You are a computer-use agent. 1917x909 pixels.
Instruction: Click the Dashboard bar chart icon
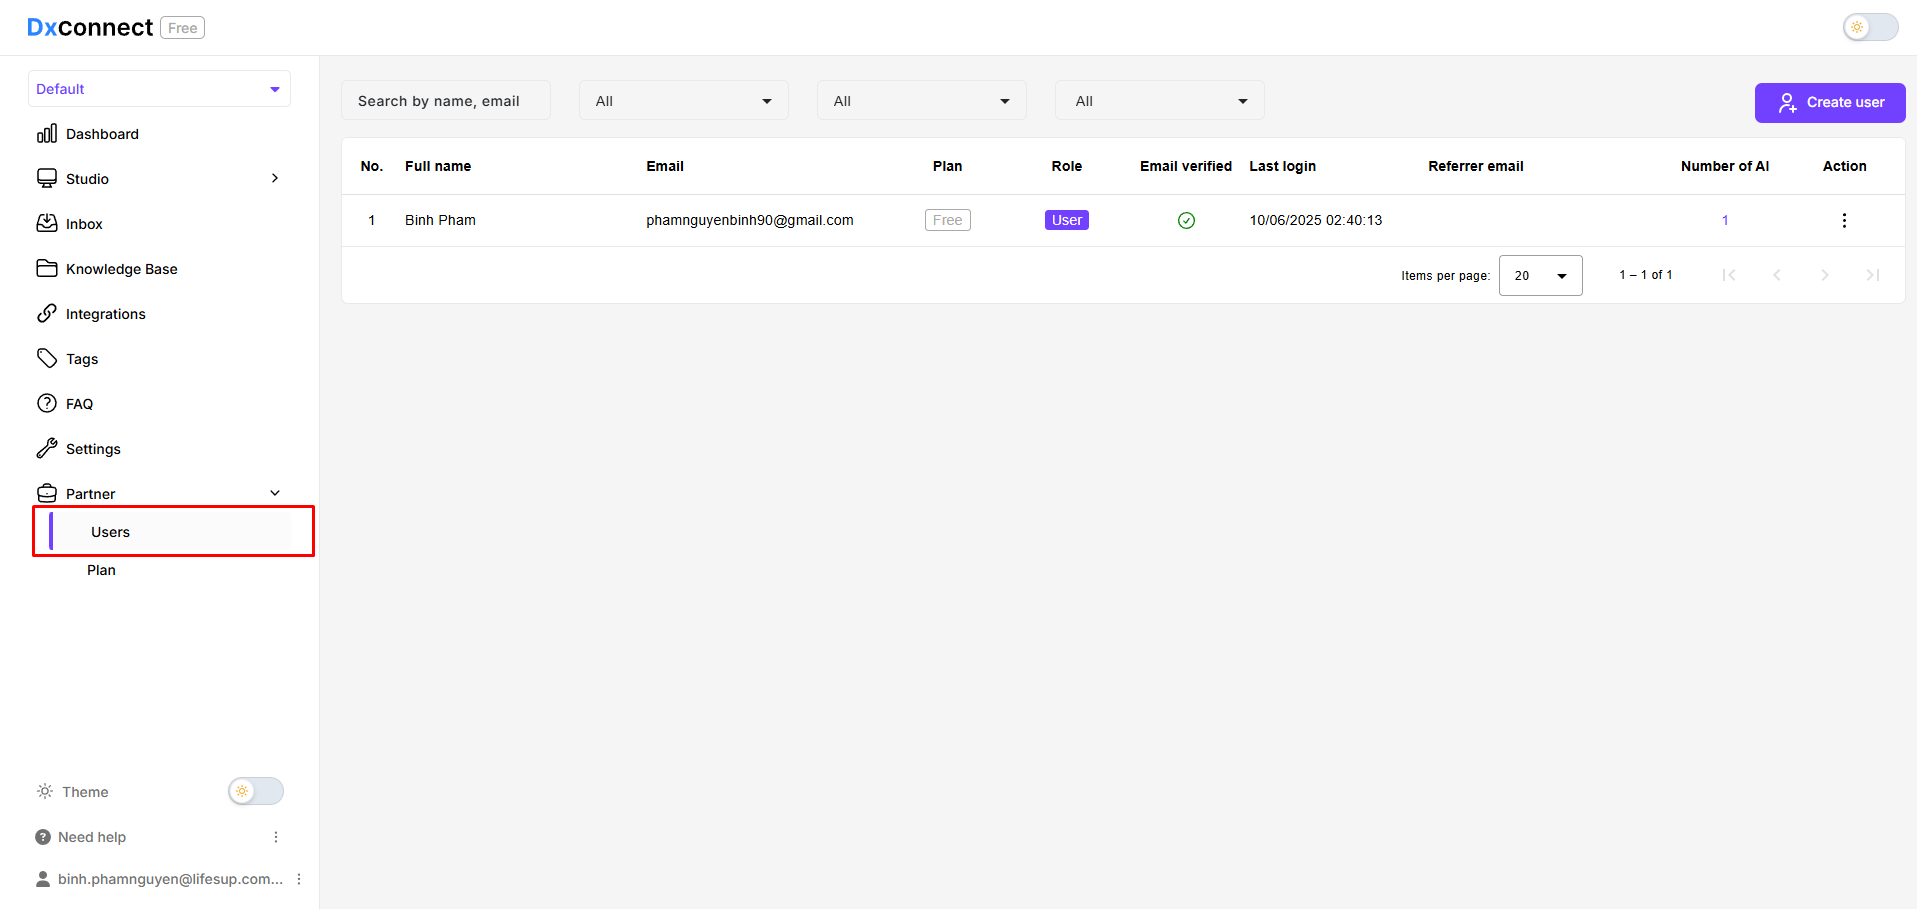pos(47,134)
